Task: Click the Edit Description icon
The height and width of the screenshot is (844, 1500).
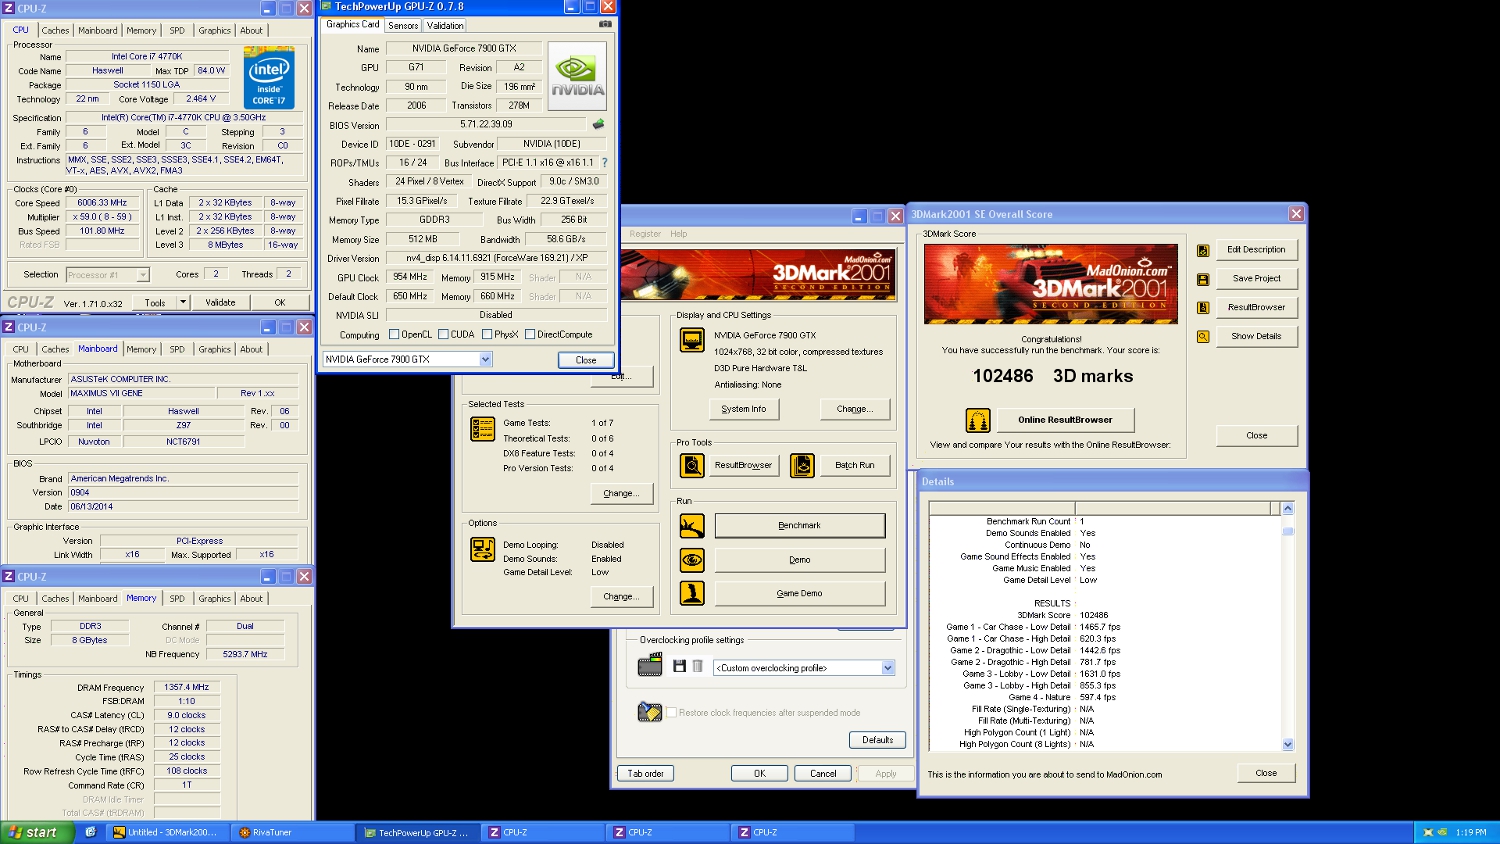Action: (1203, 250)
